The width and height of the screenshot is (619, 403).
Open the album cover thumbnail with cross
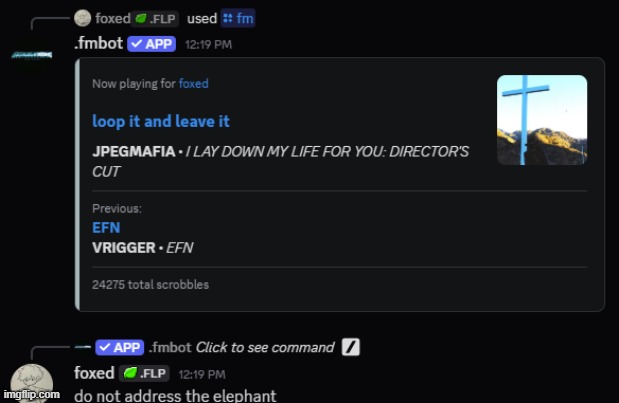click(x=542, y=120)
